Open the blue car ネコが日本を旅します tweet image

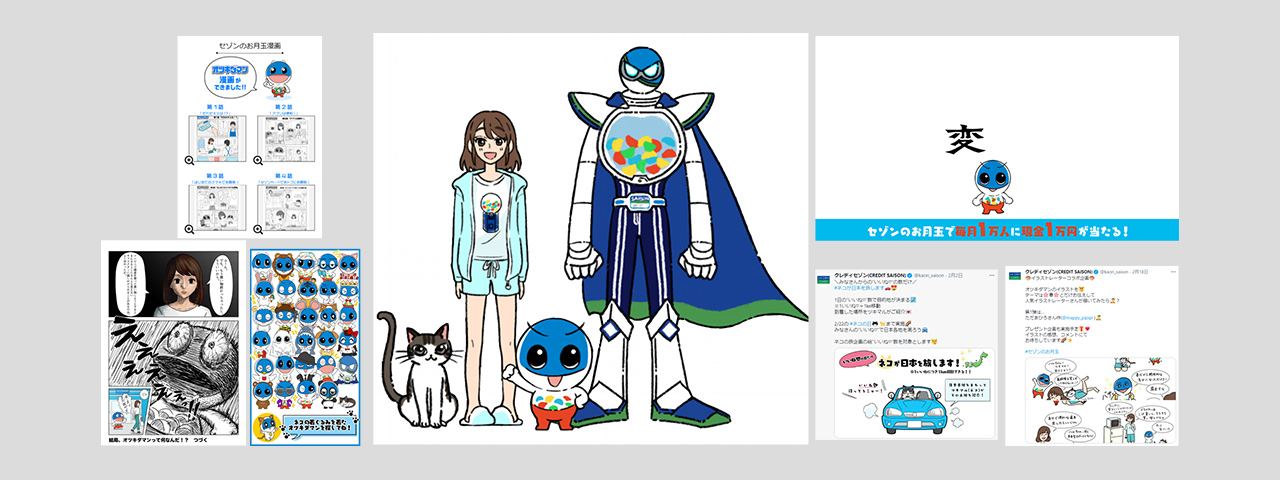pos(914,395)
